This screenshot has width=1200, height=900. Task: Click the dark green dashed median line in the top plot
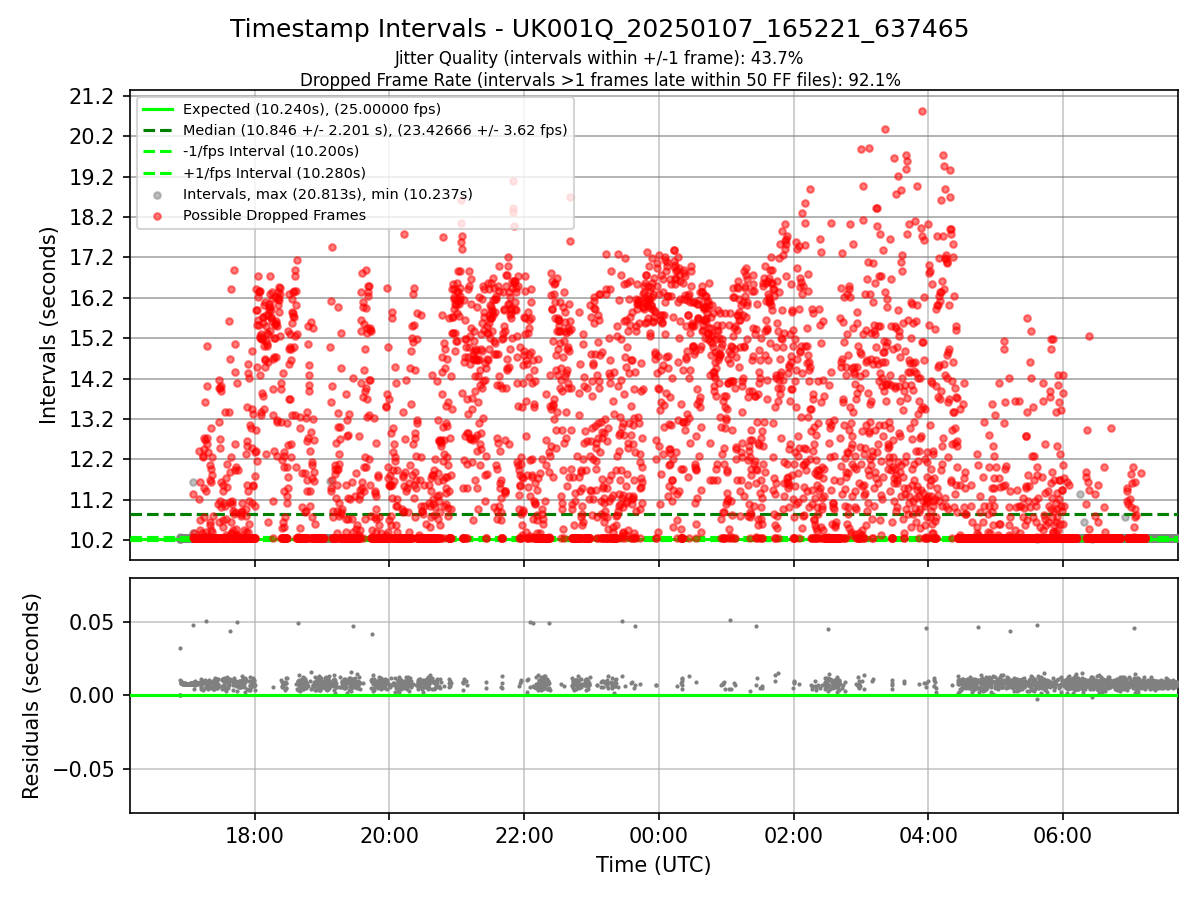(x=654, y=514)
